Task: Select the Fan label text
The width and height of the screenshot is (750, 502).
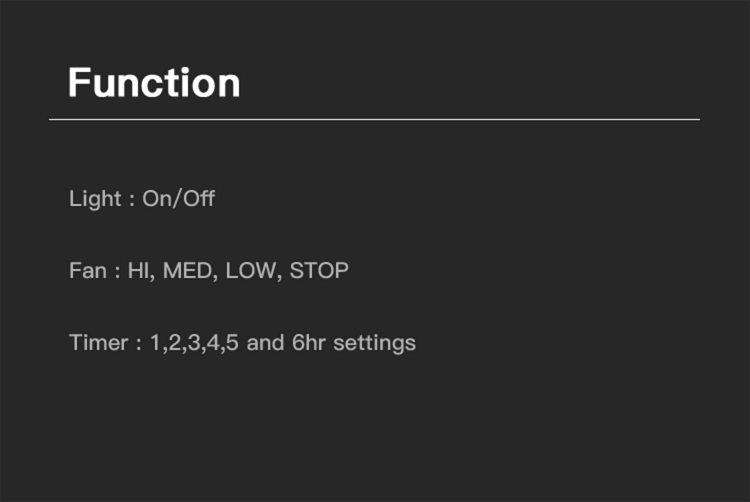Action: click(x=88, y=271)
